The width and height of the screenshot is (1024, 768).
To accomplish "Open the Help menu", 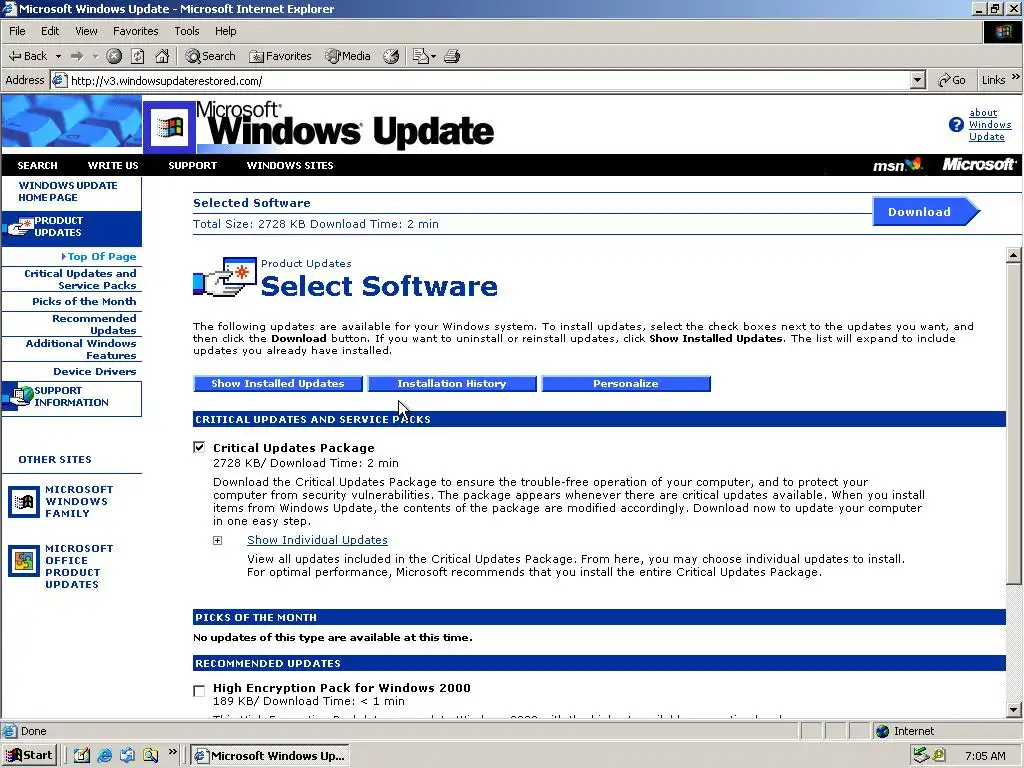I will pos(225,31).
